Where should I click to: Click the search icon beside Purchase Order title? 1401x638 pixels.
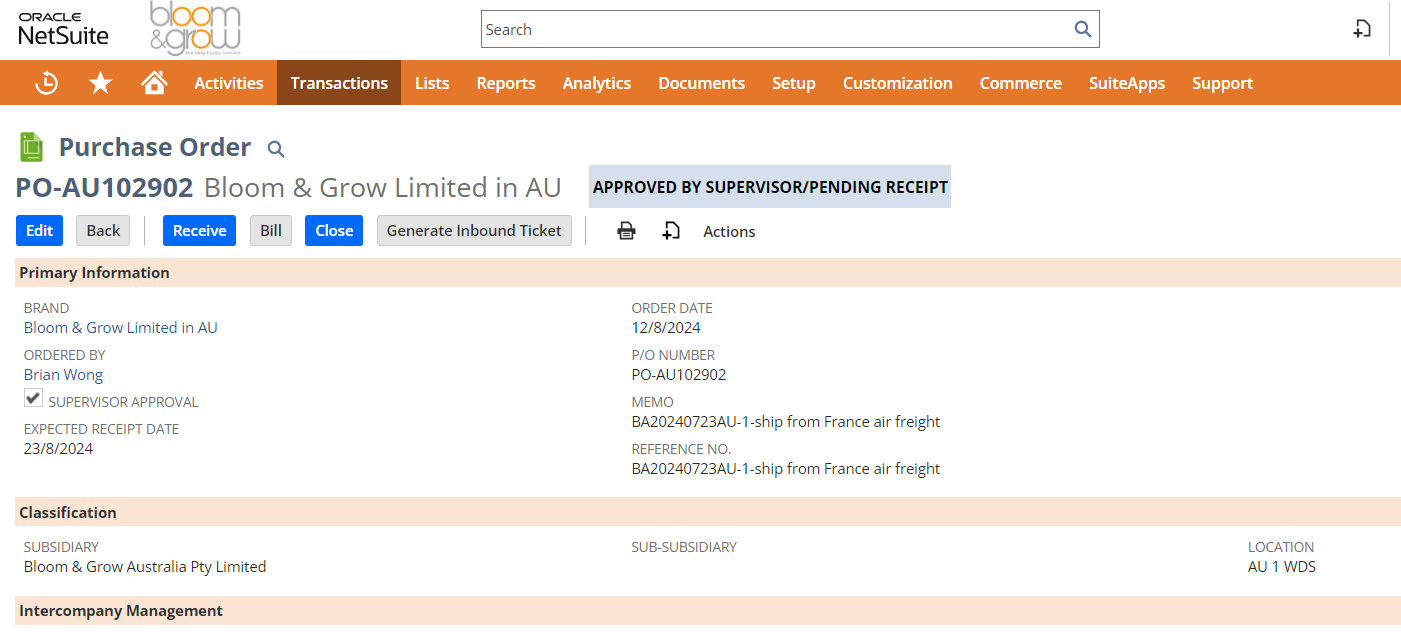point(276,149)
